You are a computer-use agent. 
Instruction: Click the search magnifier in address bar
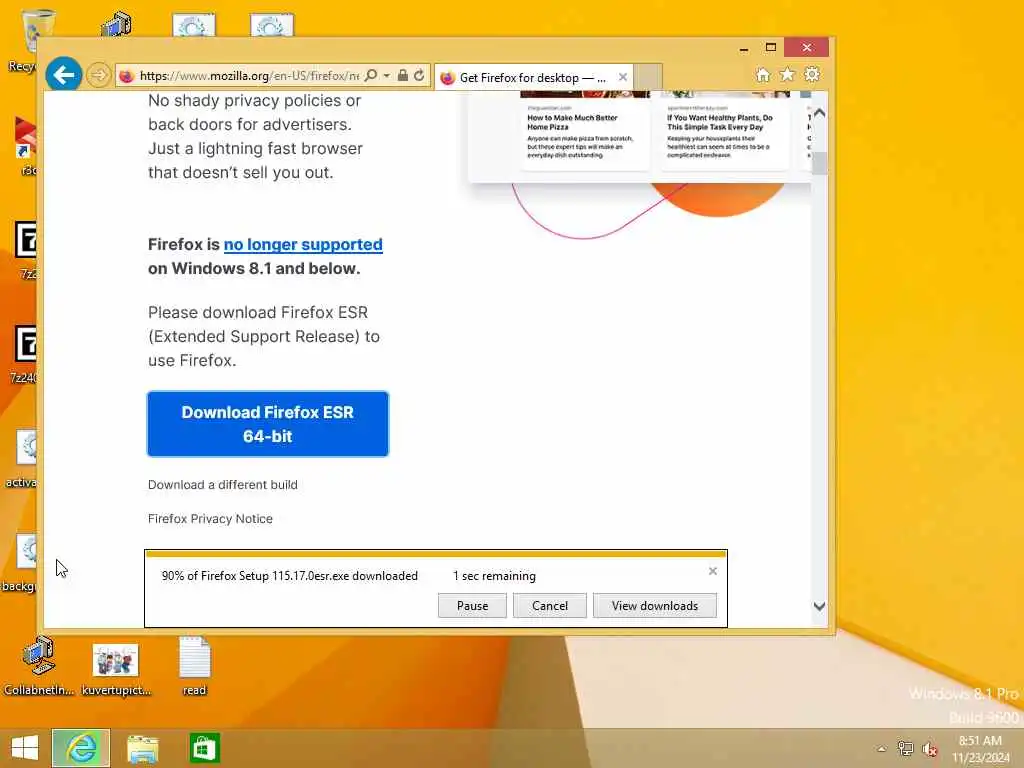point(371,76)
